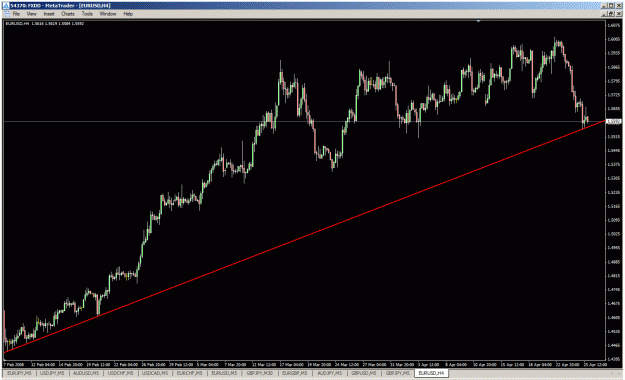Click the EURUSD,H4 OHLC label in chart corner
This screenshot has height=380, width=625.
point(45,24)
